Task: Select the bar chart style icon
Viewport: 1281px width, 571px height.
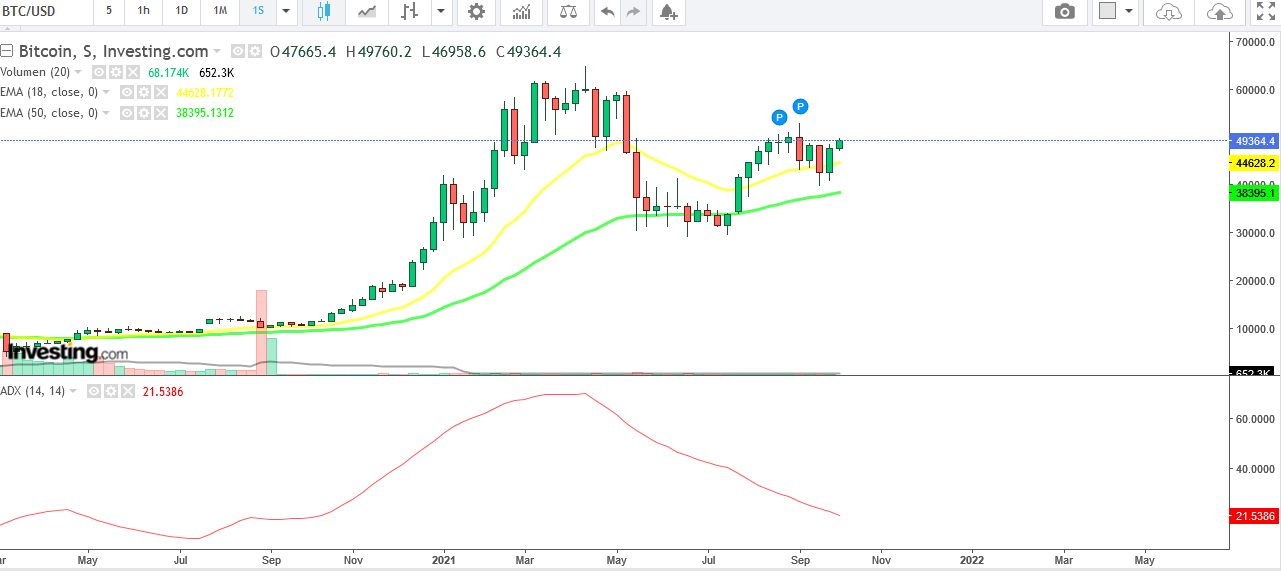Action: tap(408, 12)
